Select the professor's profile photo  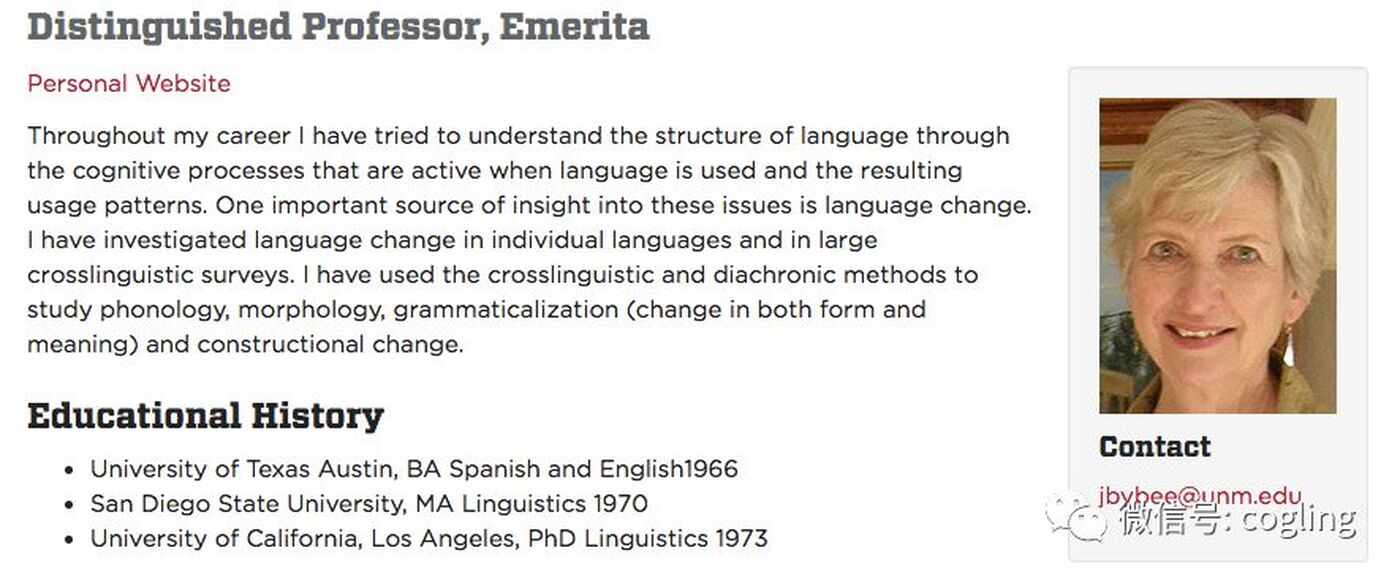[1217, 256]
